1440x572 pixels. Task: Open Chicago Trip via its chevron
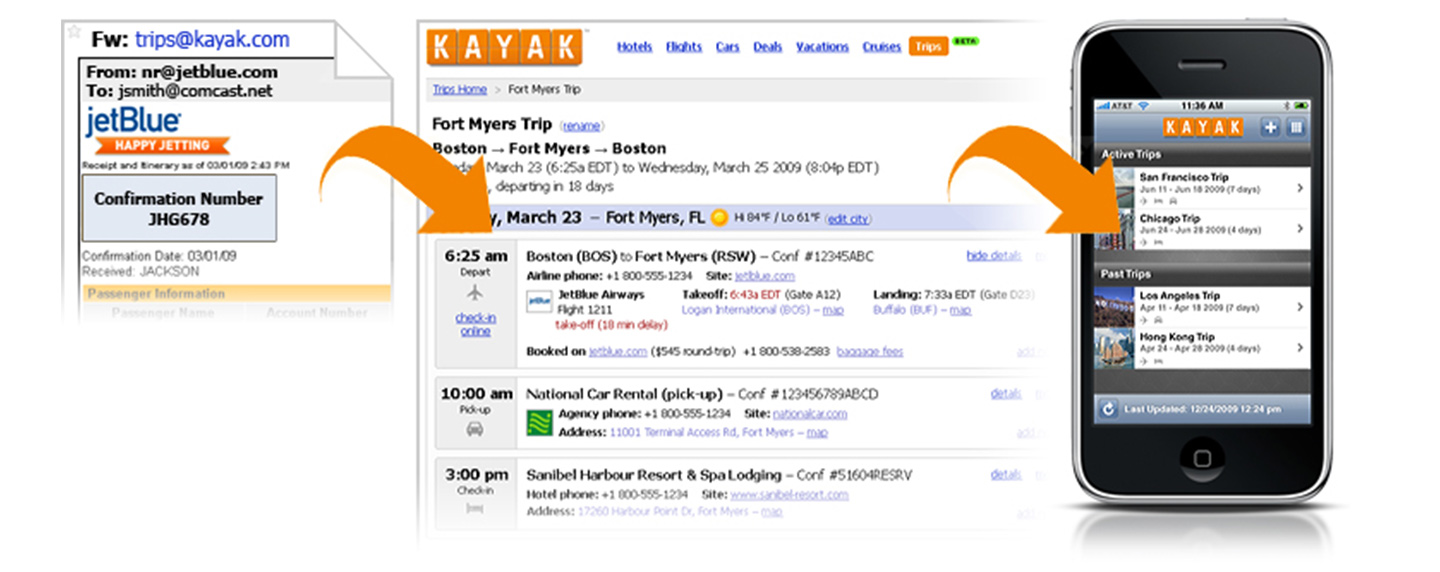click(x=1299, y=228)
